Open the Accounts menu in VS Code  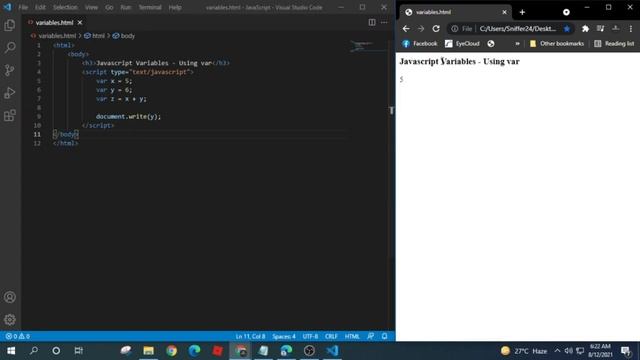click(10, 297)
